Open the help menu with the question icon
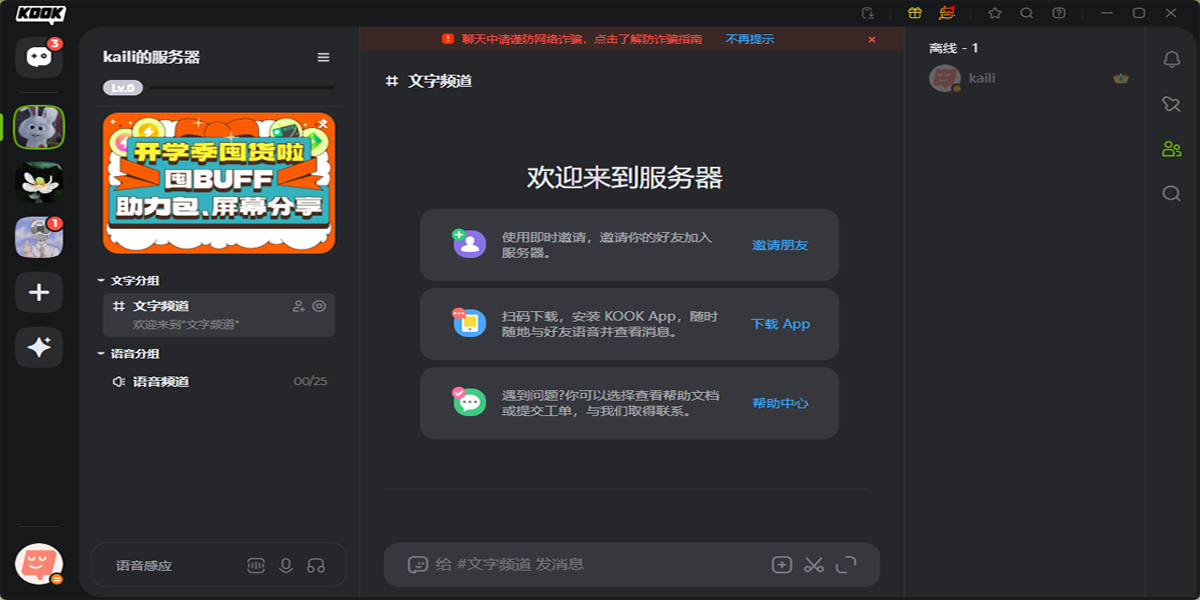 pyautogui.click(x=1060, y=13)
